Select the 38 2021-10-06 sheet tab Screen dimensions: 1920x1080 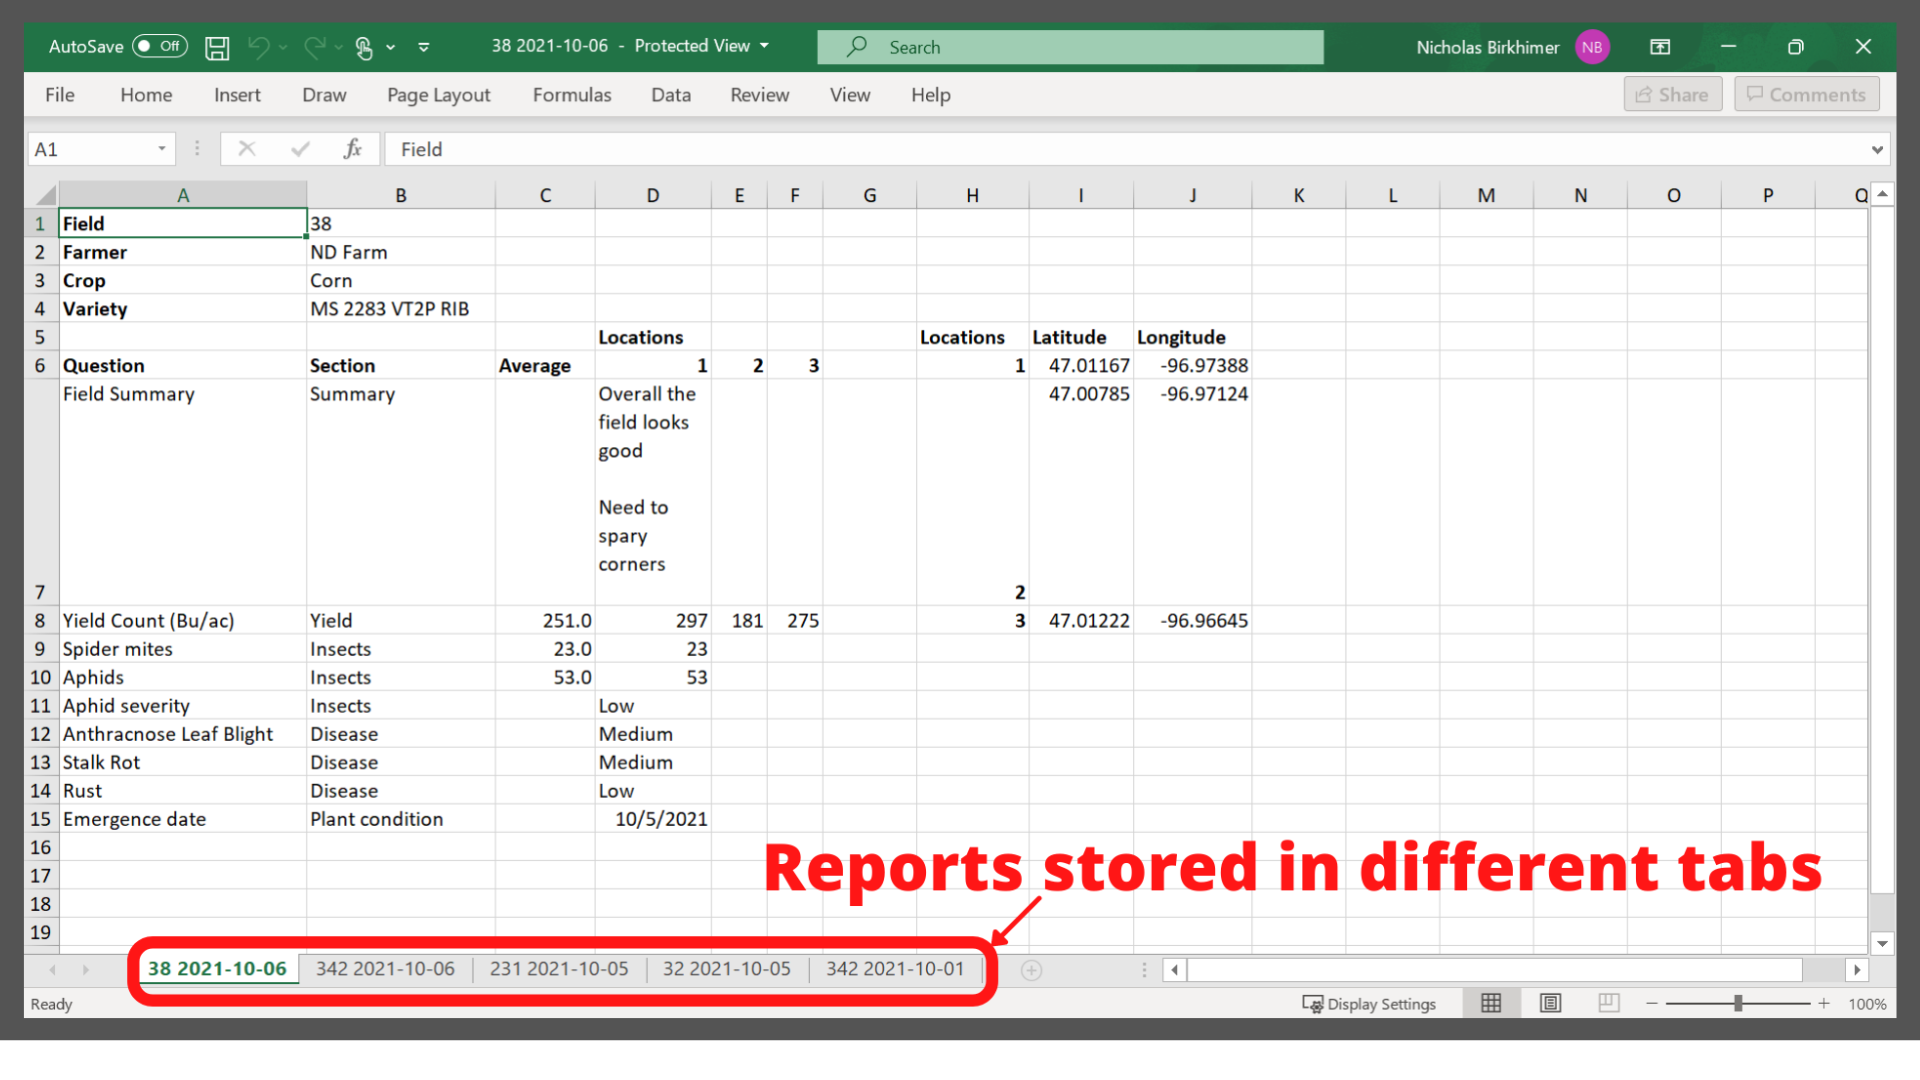click(217, 969)
